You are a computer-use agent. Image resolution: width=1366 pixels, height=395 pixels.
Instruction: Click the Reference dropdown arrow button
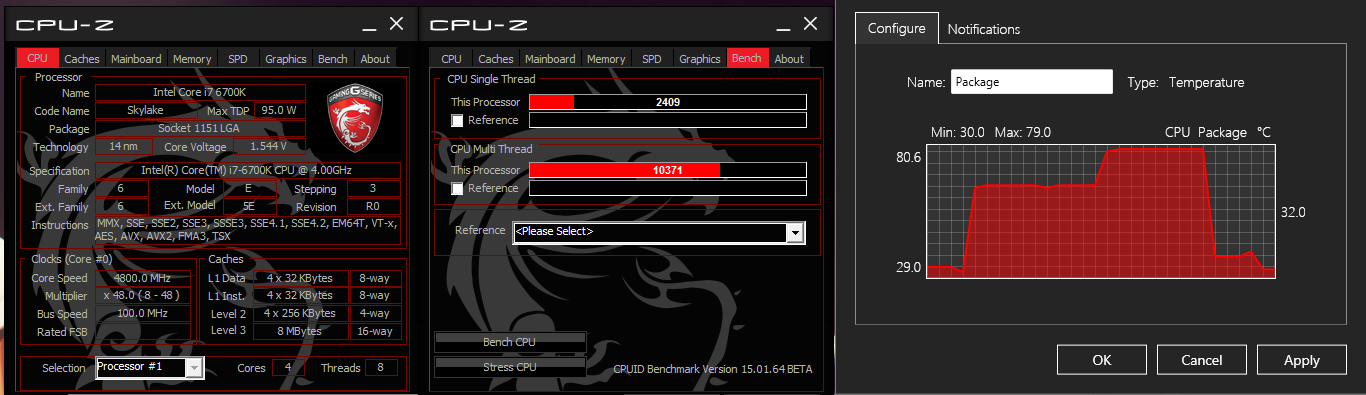(796, 232)
